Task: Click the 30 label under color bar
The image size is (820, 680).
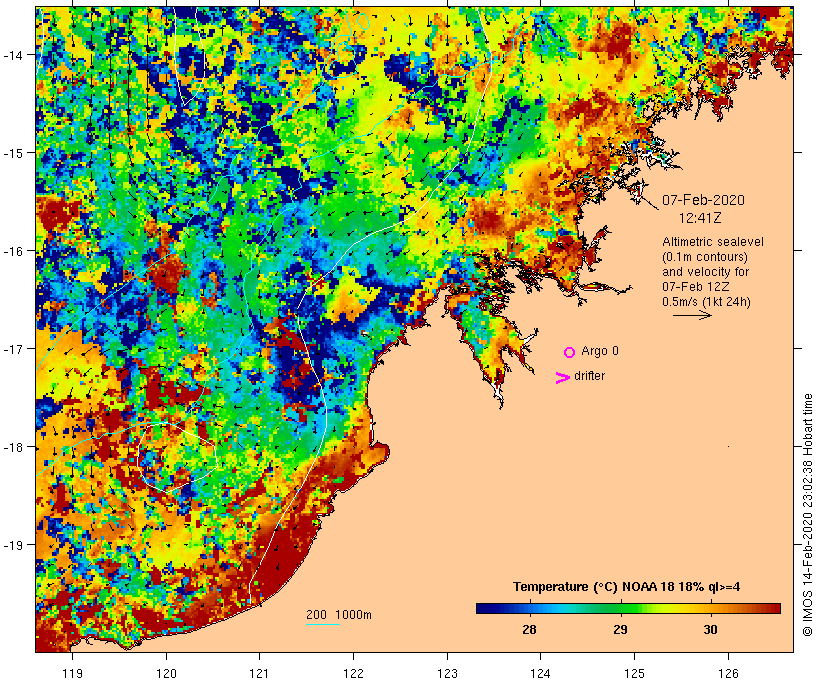Action: [x=710, y=629]
